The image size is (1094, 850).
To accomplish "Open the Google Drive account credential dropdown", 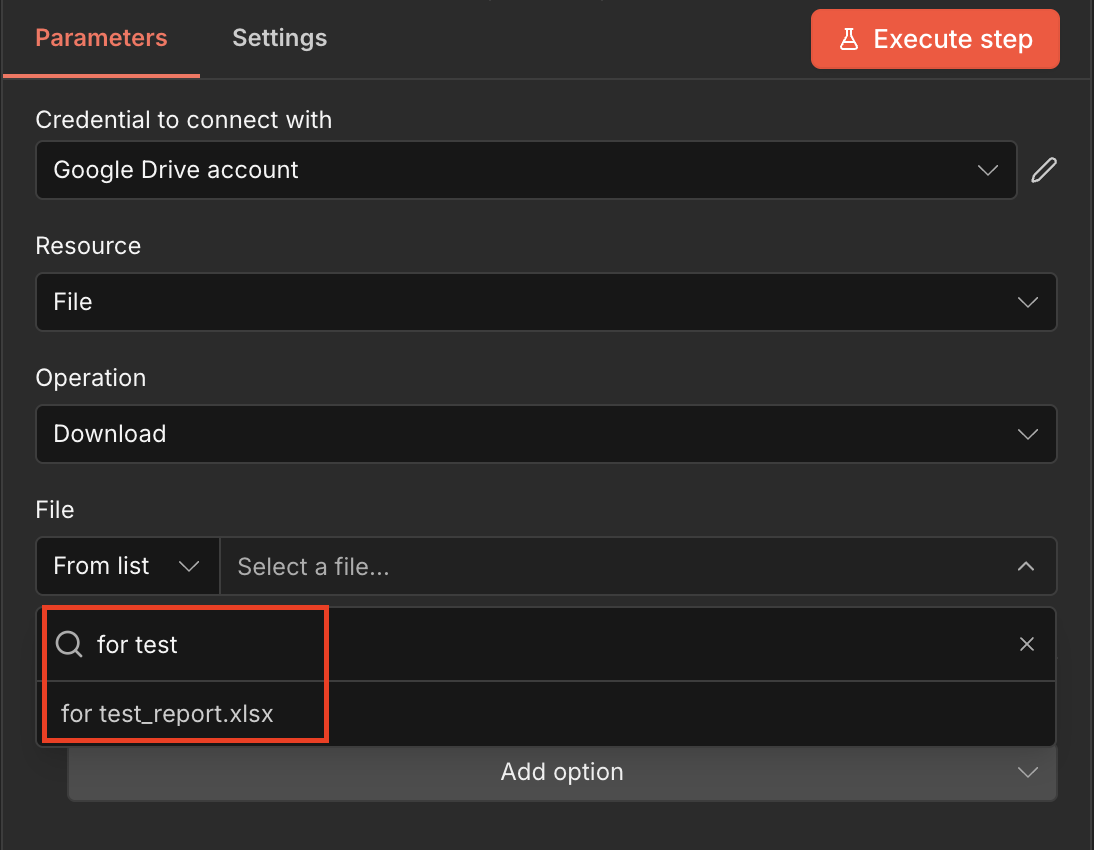I will (x=526, y=170).
